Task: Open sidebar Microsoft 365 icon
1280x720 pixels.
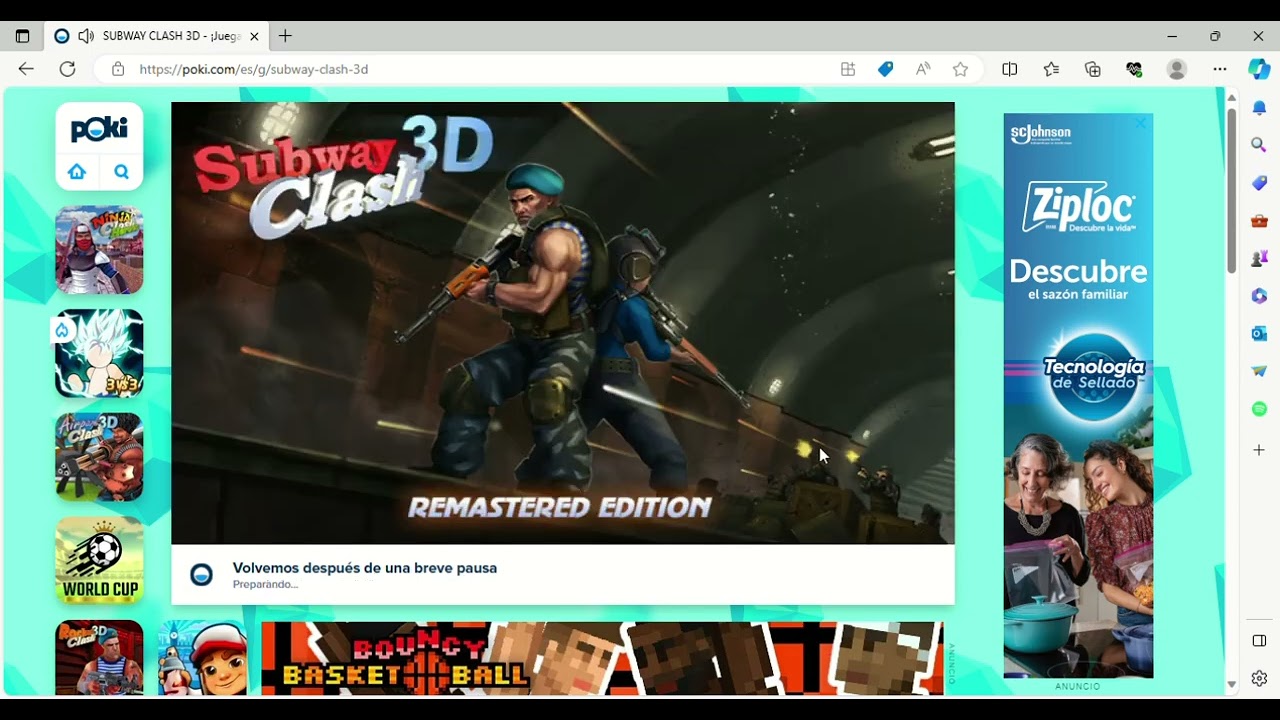Action: (1259, 296)
